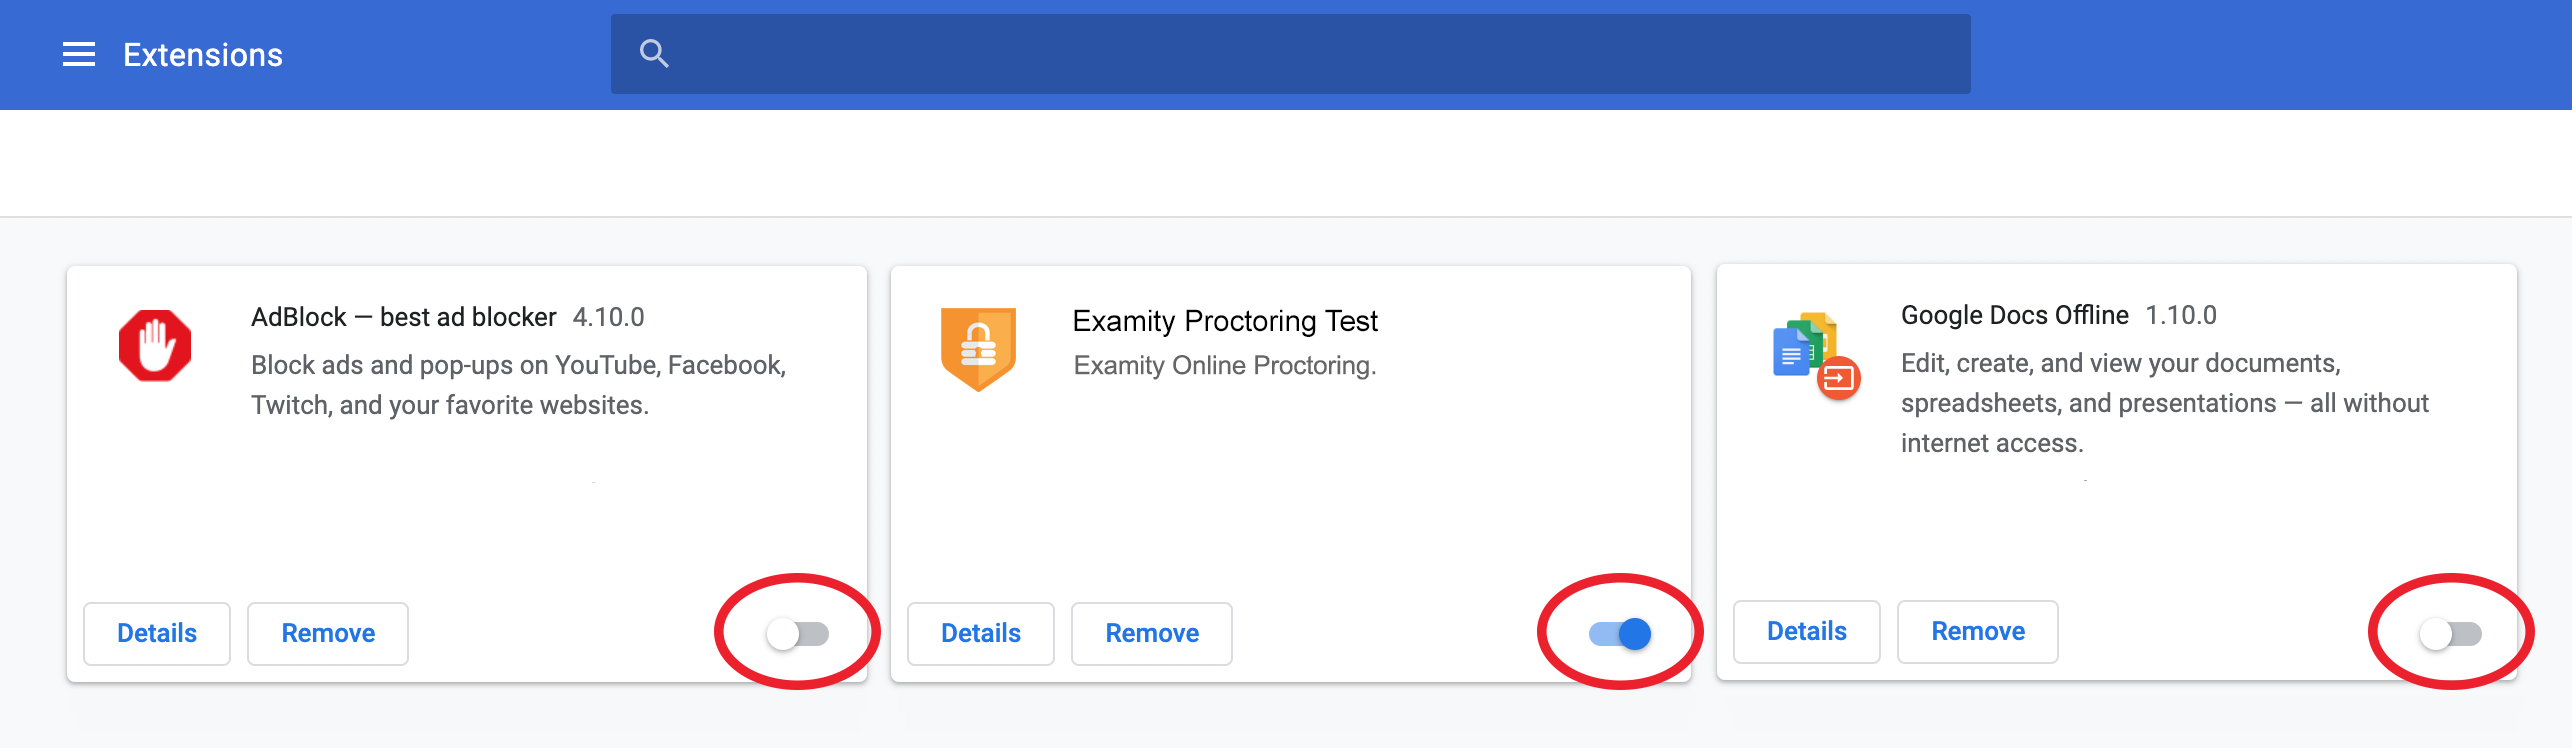2572x748 pixels.
Task: Click the Examity orange shield icon
Action: [x=978, y=349]
